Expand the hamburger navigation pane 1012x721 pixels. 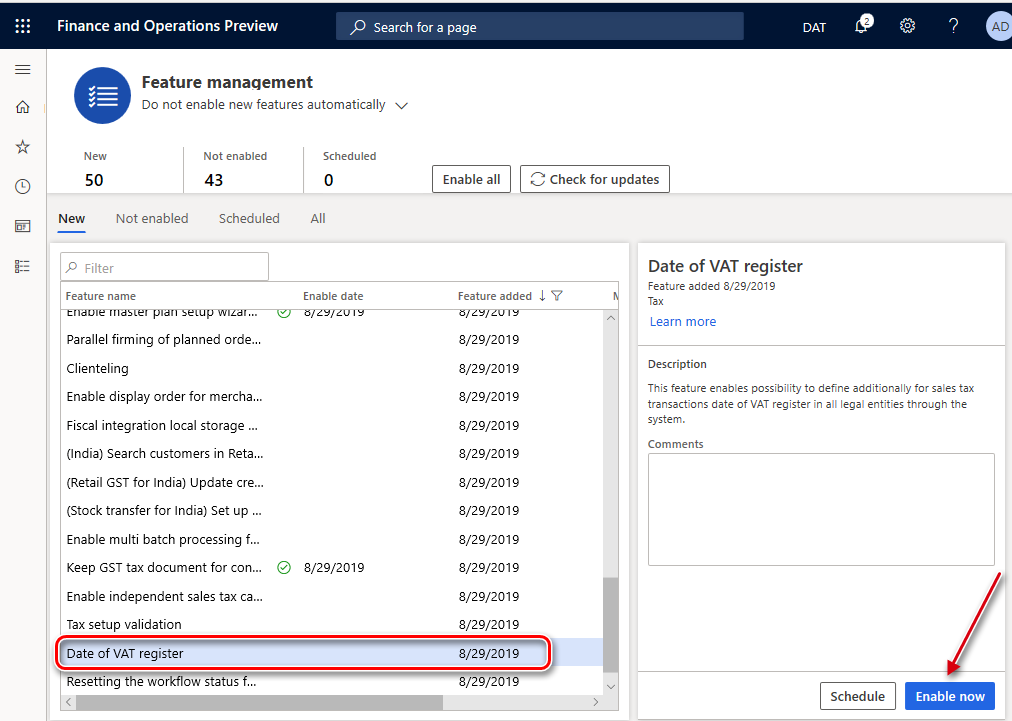pyautogui.click(x=23, y=69)
